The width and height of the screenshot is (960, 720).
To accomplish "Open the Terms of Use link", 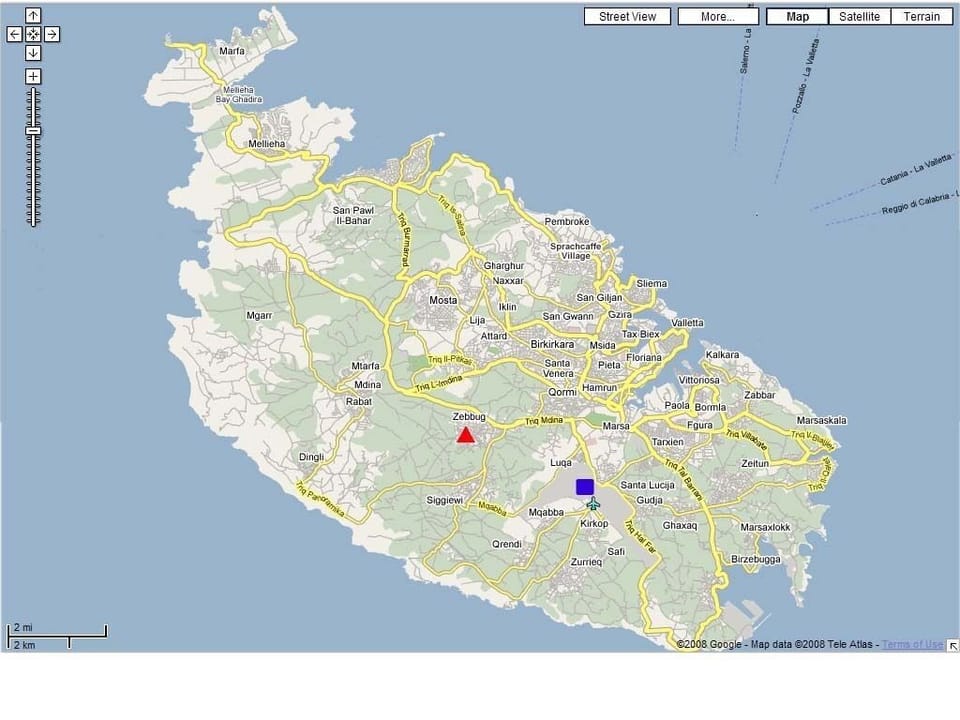I will (x=912, y=644).
